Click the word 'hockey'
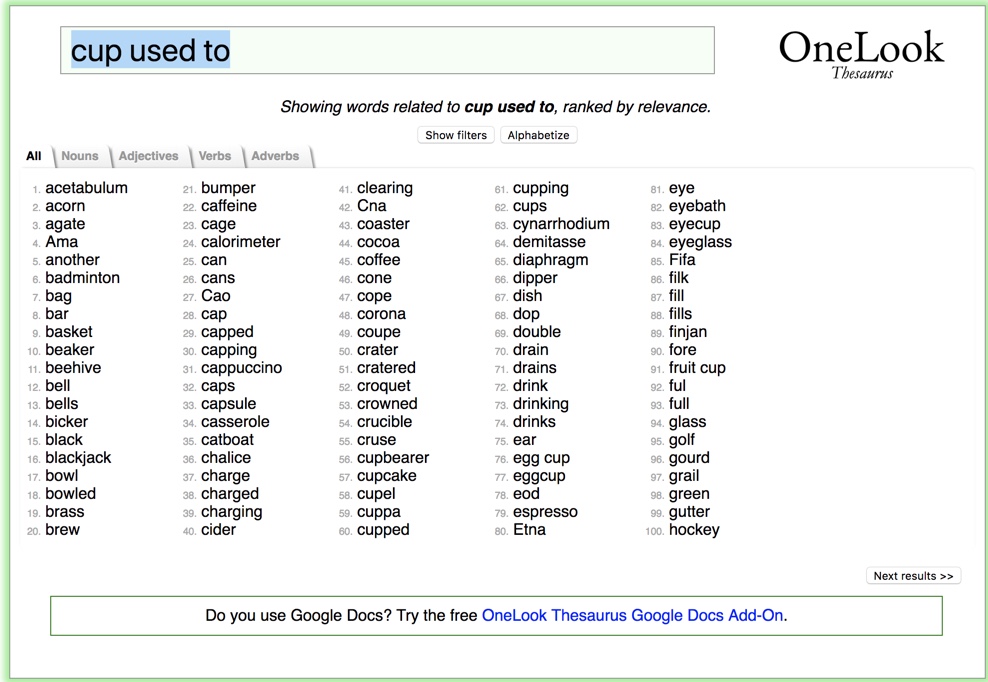 click(x=694, y=530)
